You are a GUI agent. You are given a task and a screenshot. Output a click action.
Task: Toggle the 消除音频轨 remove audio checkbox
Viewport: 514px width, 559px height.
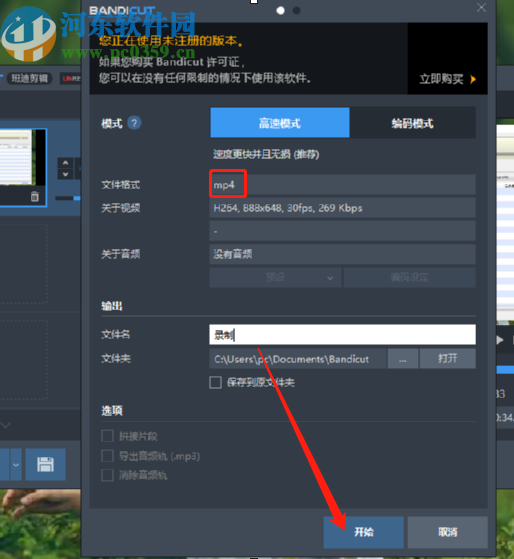tap(107, 475)
